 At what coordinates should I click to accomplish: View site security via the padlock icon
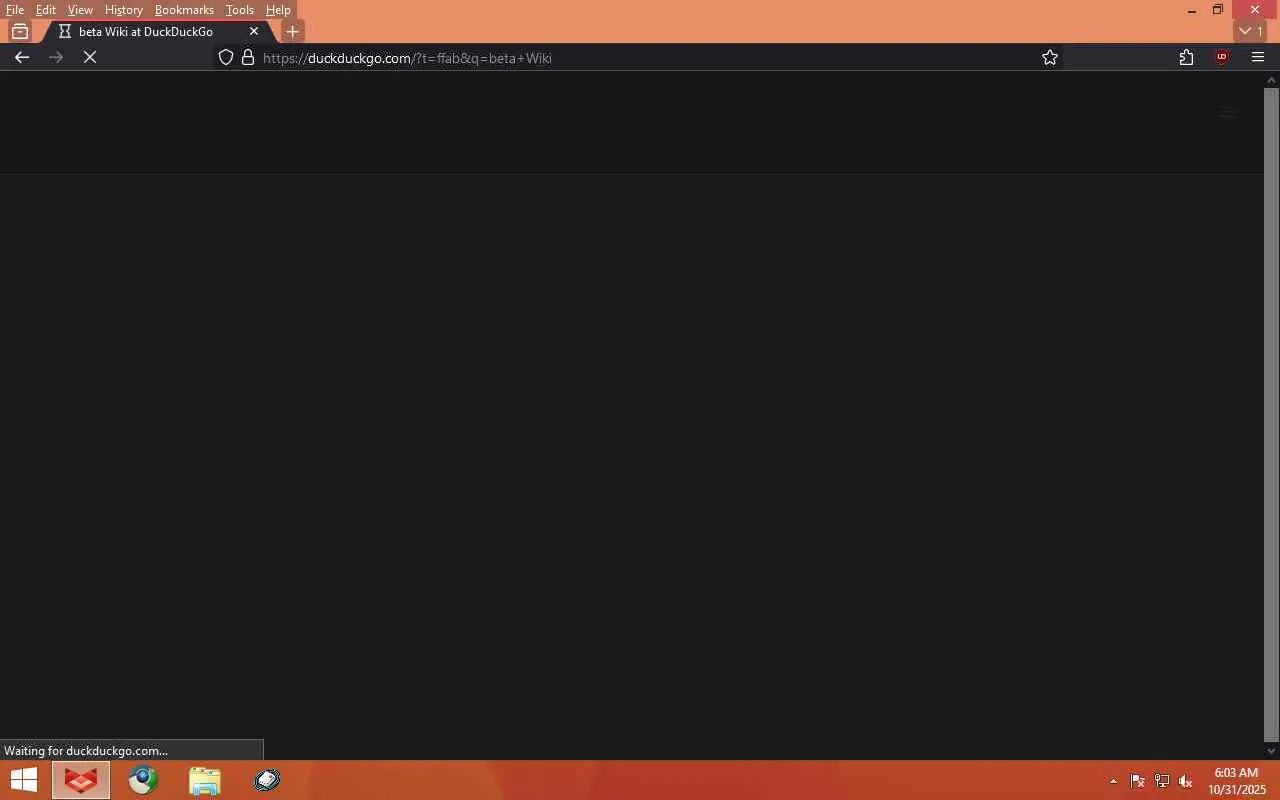[248, 58]
